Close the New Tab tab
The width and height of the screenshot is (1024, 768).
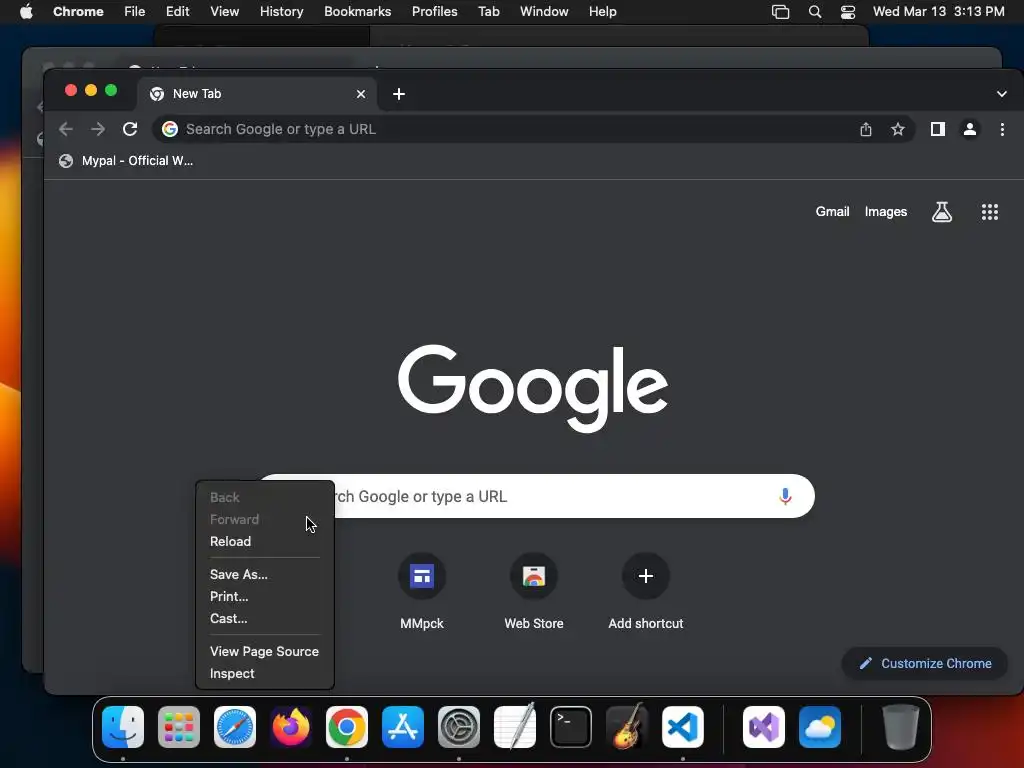coord(360,94)
